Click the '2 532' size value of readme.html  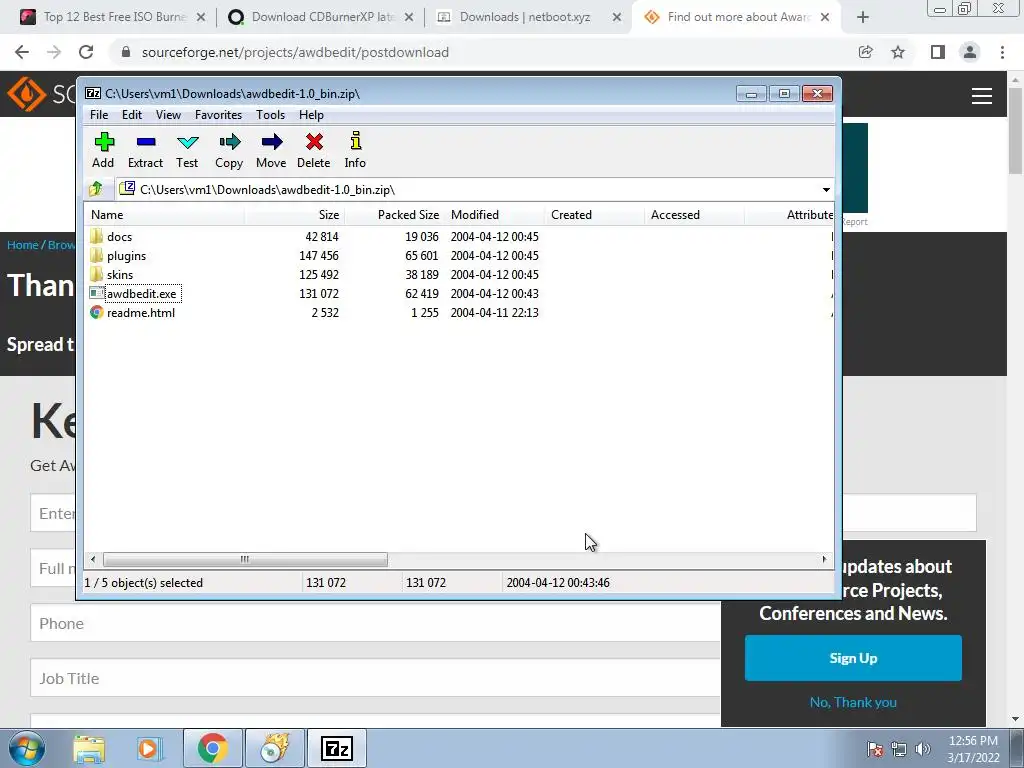tap(325, 313)
